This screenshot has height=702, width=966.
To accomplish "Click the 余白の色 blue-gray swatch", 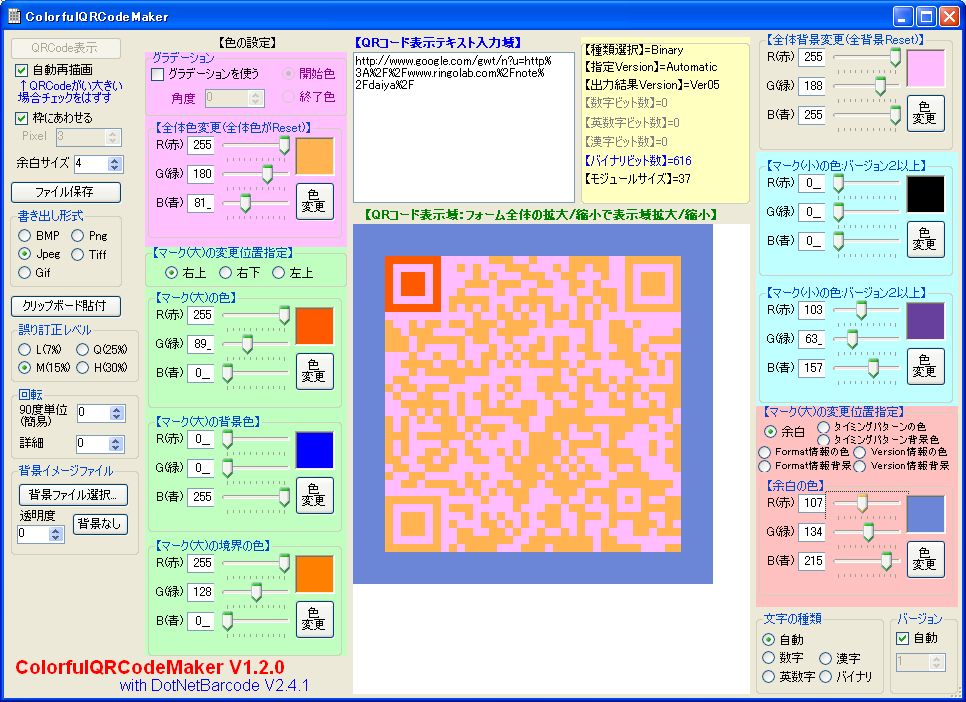I will tap(926, 515).
